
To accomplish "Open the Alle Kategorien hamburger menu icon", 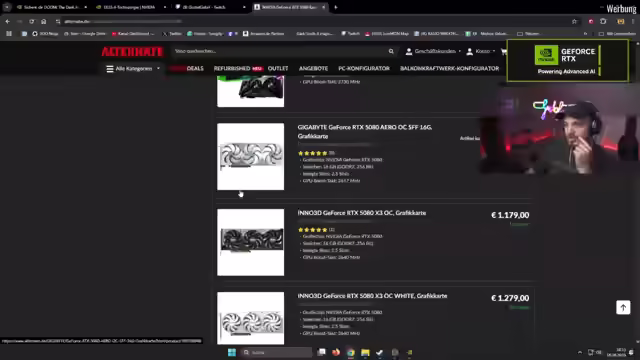I will tap(110, 69).
